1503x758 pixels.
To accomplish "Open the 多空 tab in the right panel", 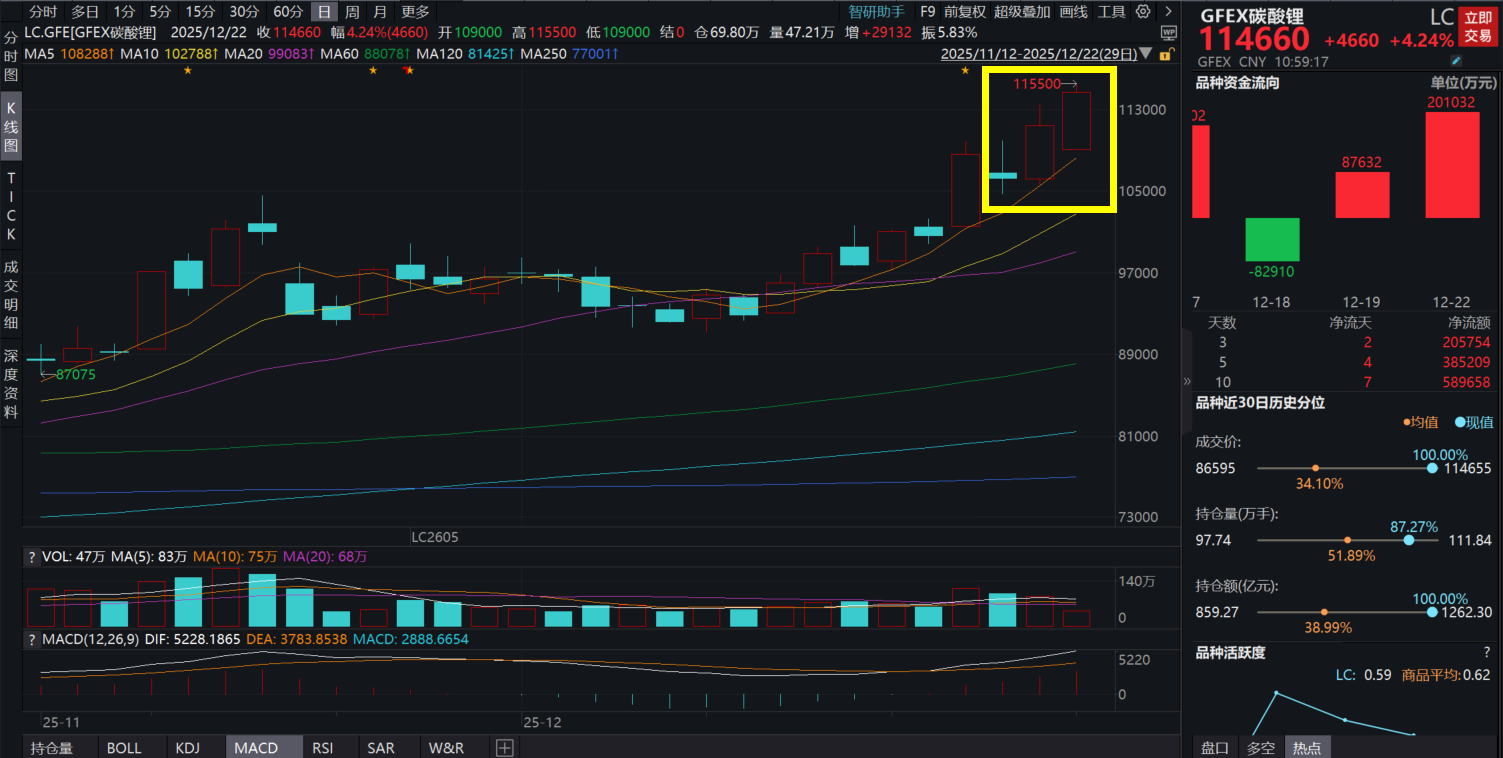I will click(x=1260, y=748).
